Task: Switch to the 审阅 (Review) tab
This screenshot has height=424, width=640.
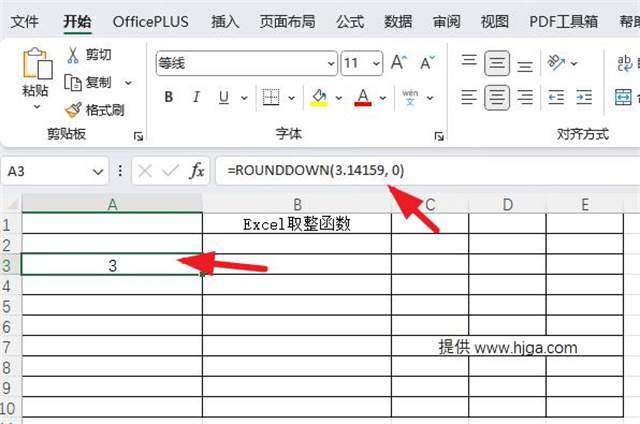Action: [x=447, y=21]
